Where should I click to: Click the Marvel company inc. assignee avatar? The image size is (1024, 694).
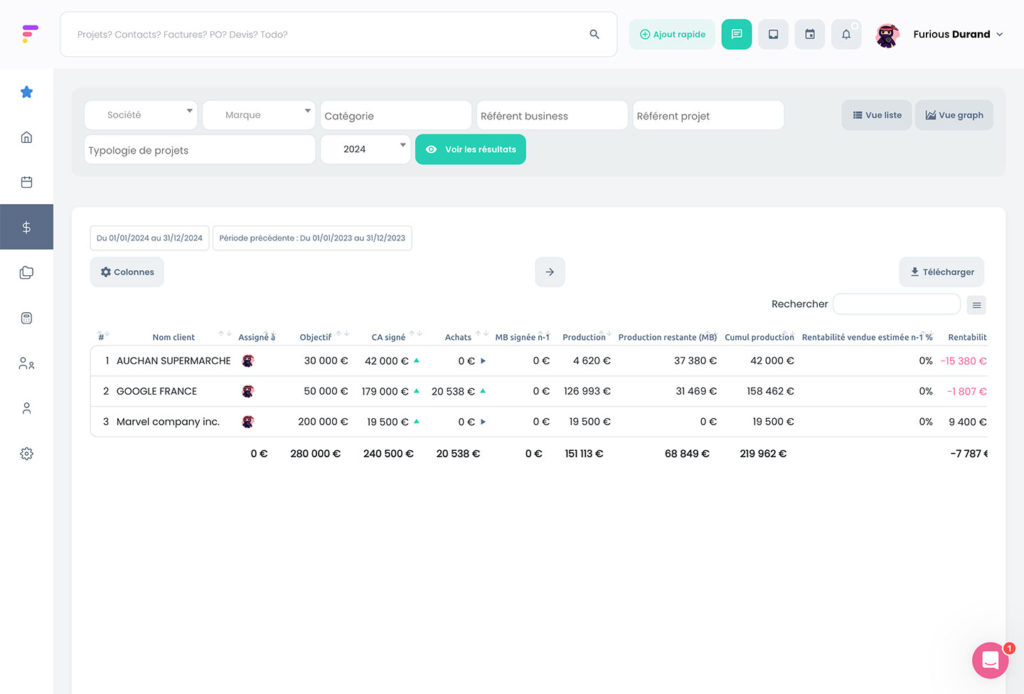(x=248, y=422)
